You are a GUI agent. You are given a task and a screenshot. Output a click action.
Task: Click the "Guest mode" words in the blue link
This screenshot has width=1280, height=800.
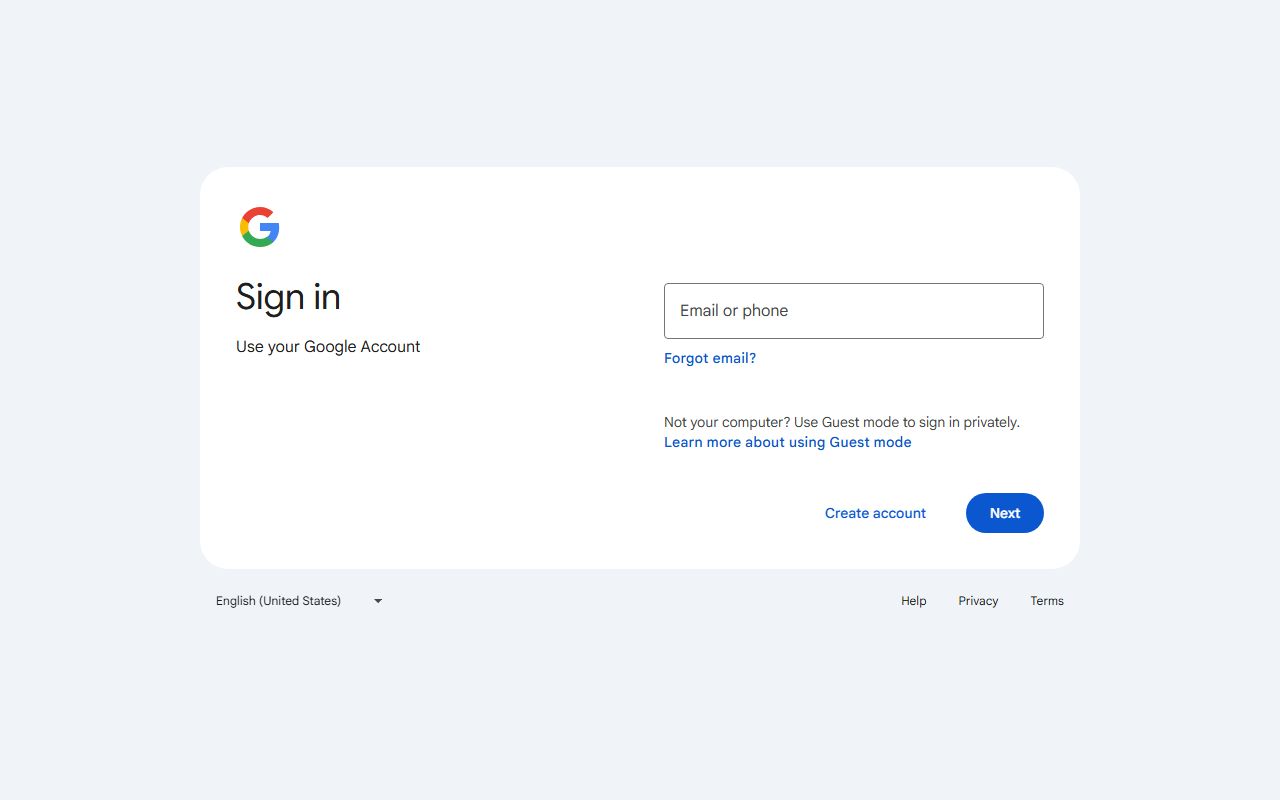[870, 442]
